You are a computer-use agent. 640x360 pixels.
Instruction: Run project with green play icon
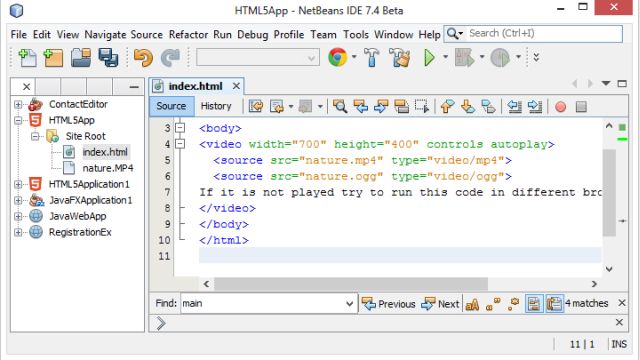pos(429,58)
